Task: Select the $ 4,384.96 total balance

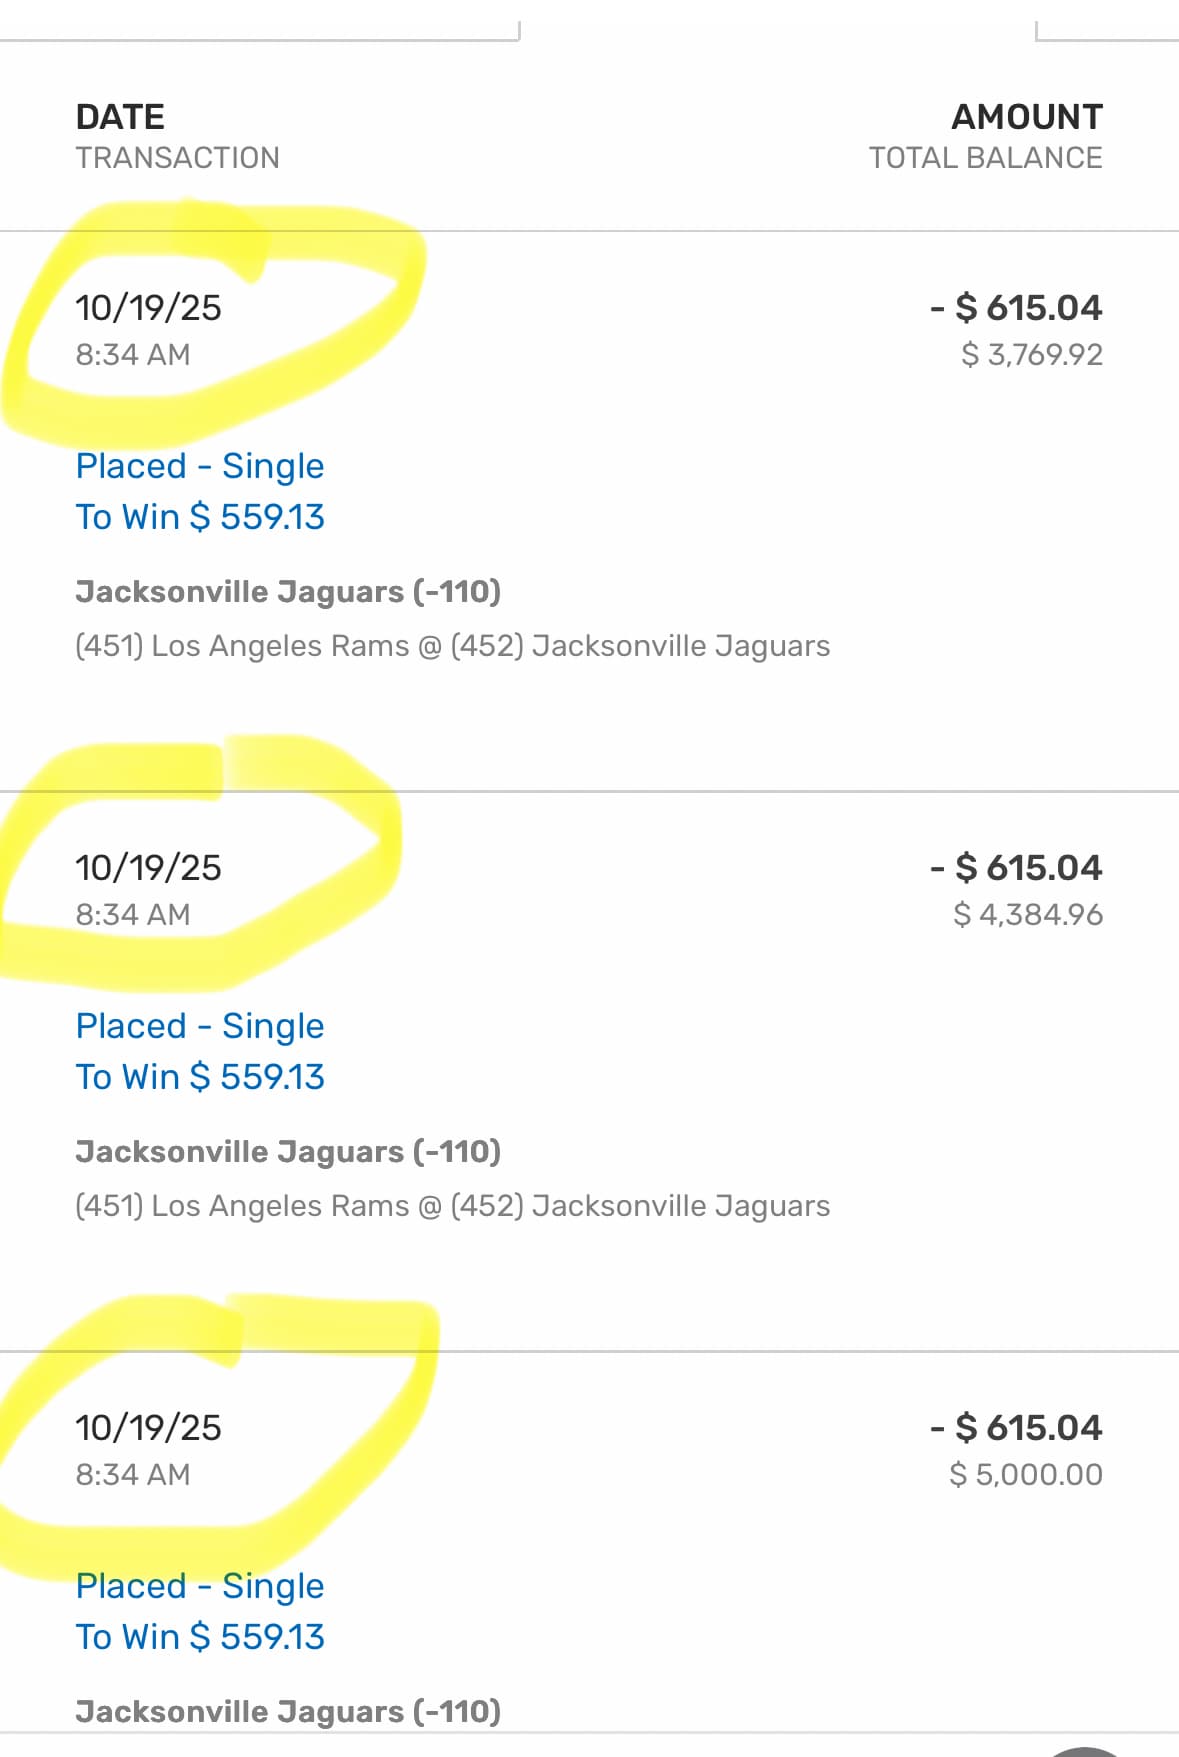Action: 1027,915
